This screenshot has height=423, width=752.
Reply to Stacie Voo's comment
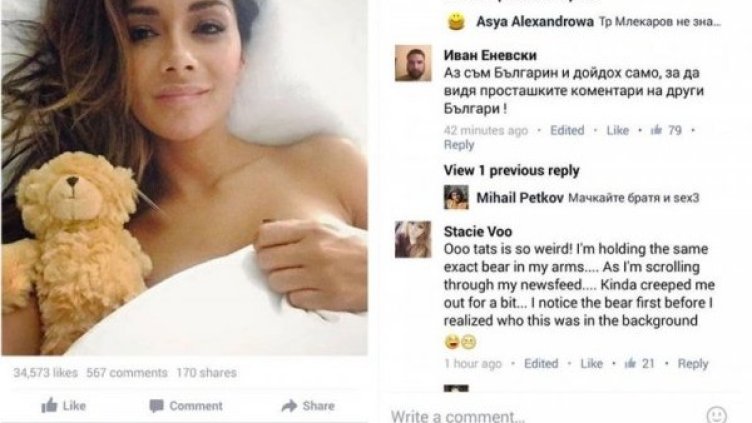(693, 364)
